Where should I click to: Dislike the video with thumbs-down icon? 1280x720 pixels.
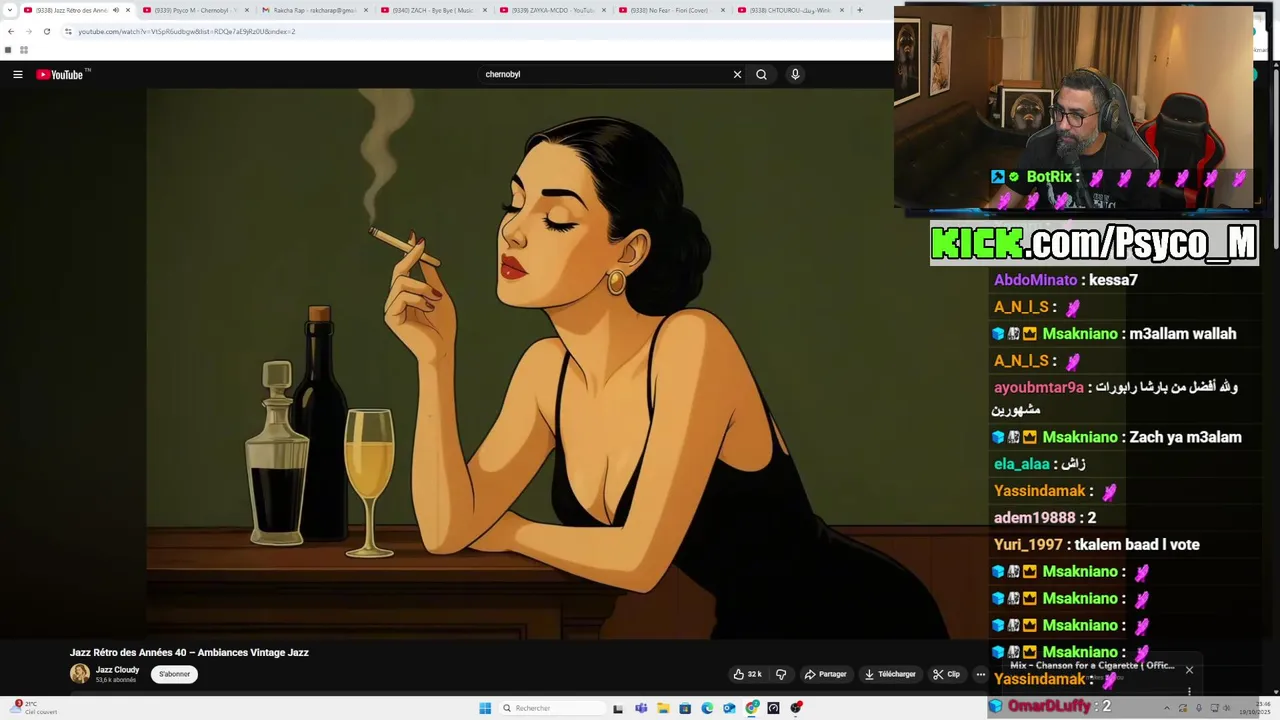(781, 674)
